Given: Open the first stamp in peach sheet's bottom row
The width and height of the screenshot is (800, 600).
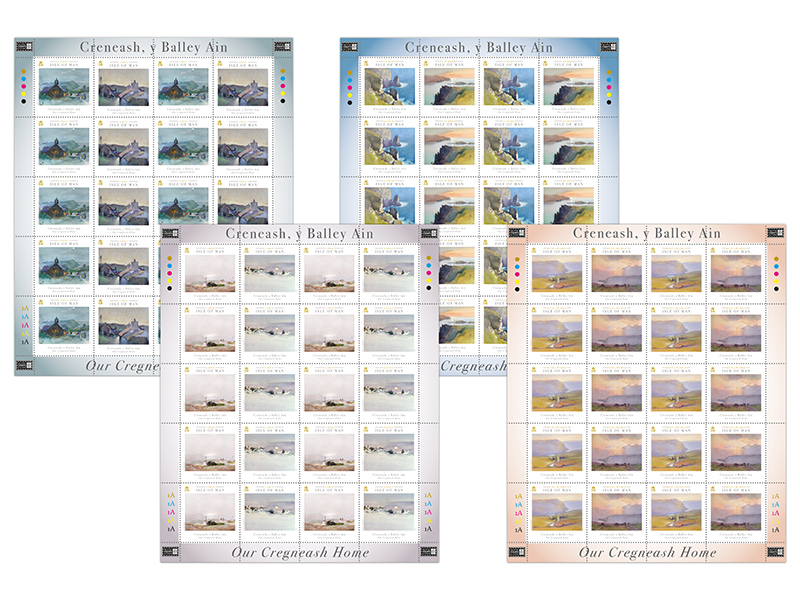Looking at the screenshot, I should (557, 512).
